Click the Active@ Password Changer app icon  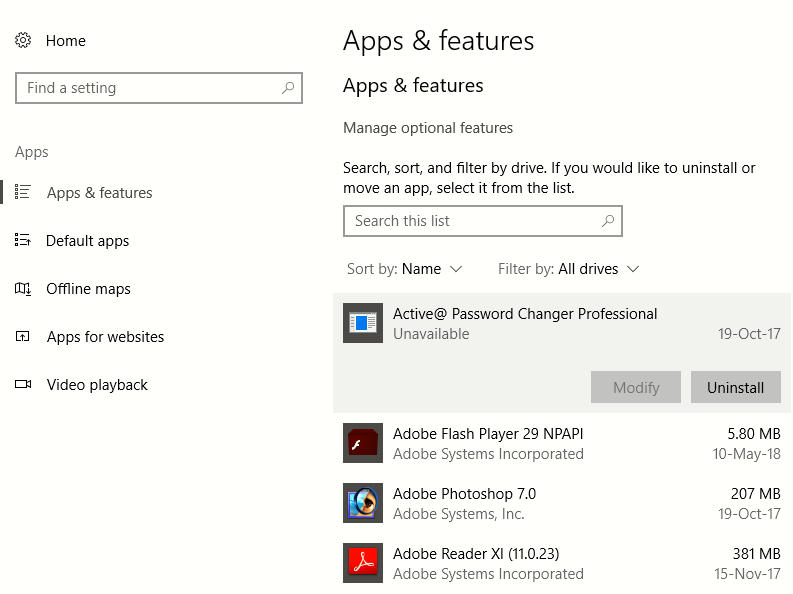tap(363, 323)
